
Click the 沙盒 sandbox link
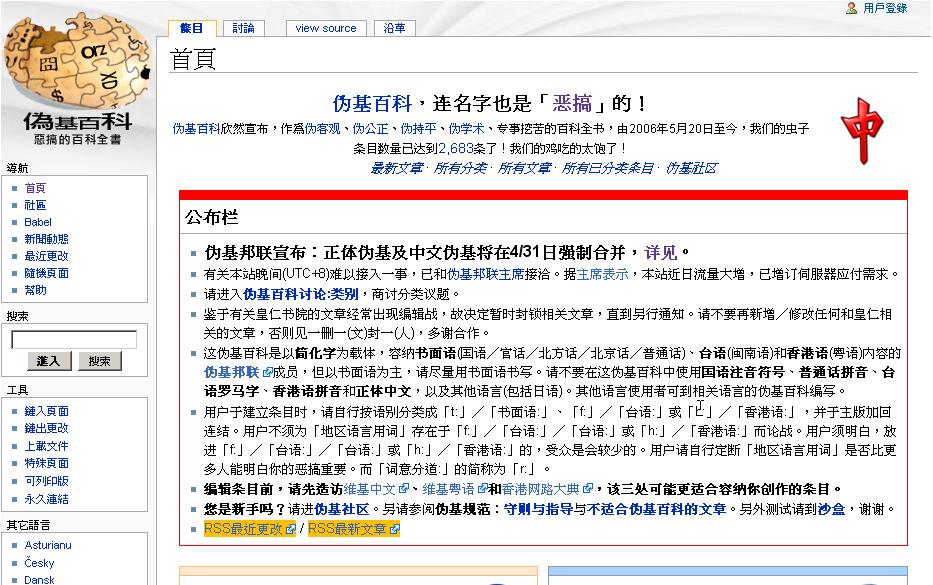[831, 509]
